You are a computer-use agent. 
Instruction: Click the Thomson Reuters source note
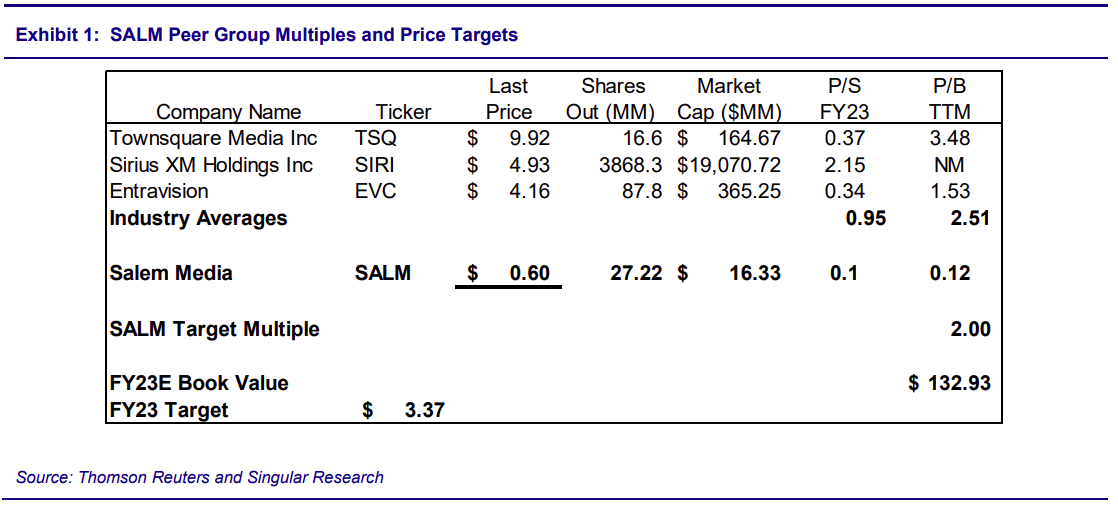point(200,477)
